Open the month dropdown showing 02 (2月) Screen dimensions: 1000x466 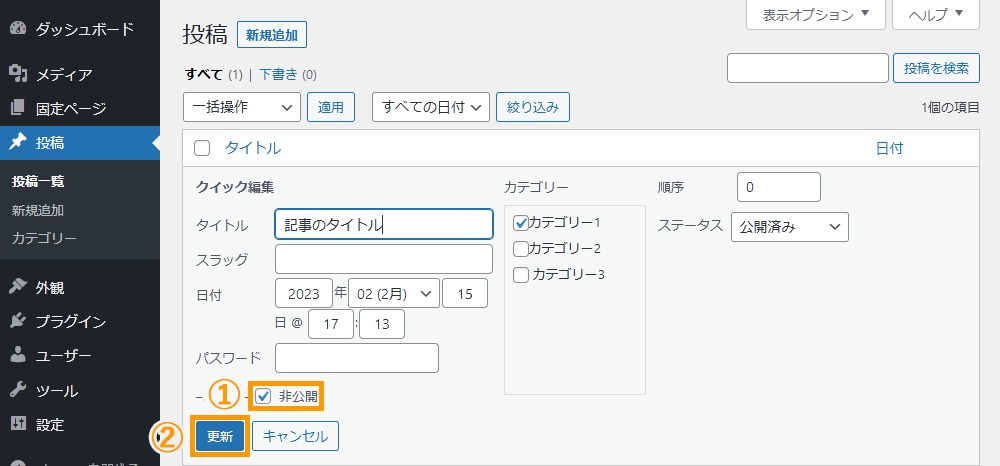point(393,294)
